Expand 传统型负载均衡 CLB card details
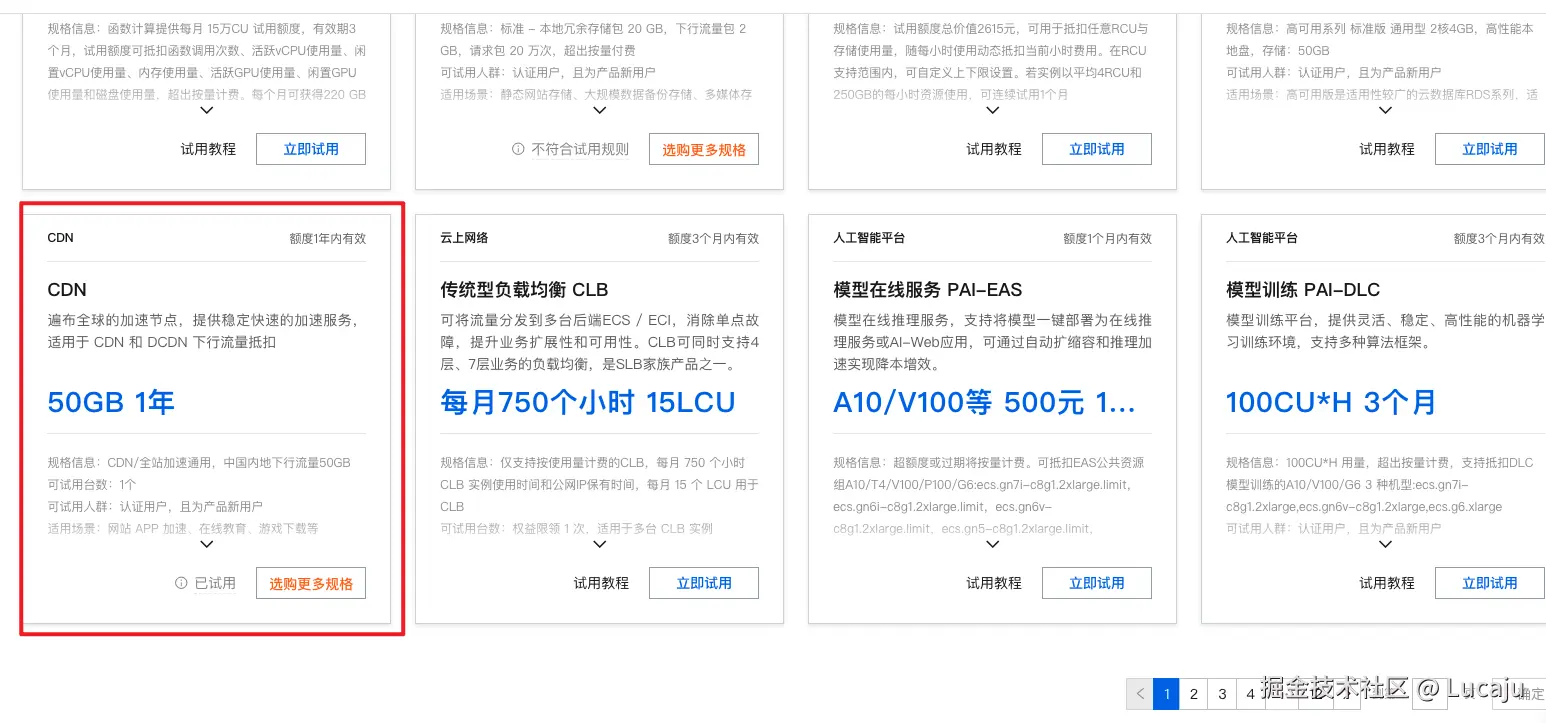1546x723 pixels. (x=600, y=545)
